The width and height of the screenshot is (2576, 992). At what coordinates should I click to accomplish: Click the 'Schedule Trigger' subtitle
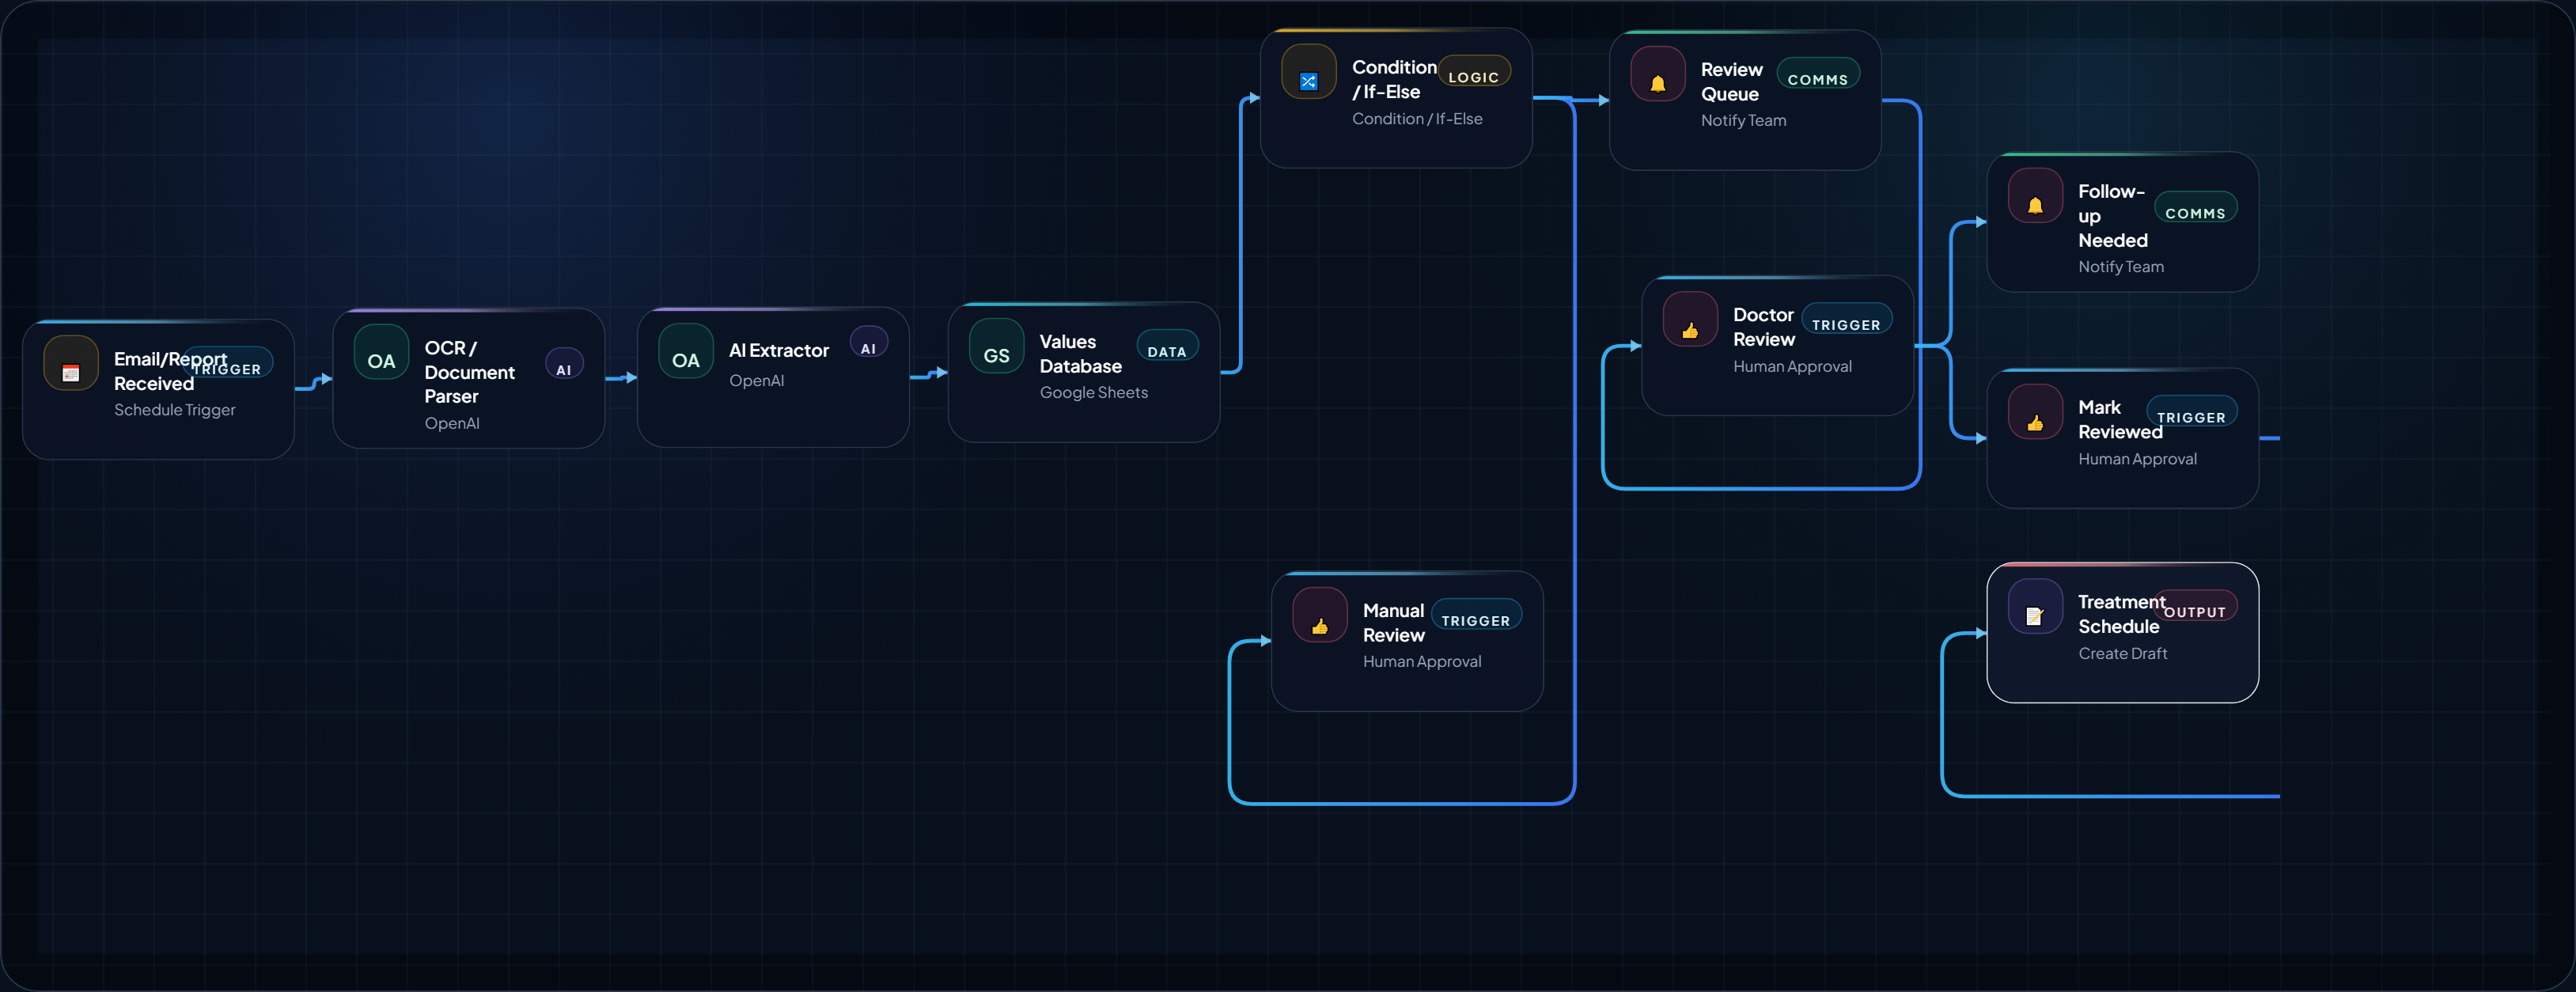point(175,410)
